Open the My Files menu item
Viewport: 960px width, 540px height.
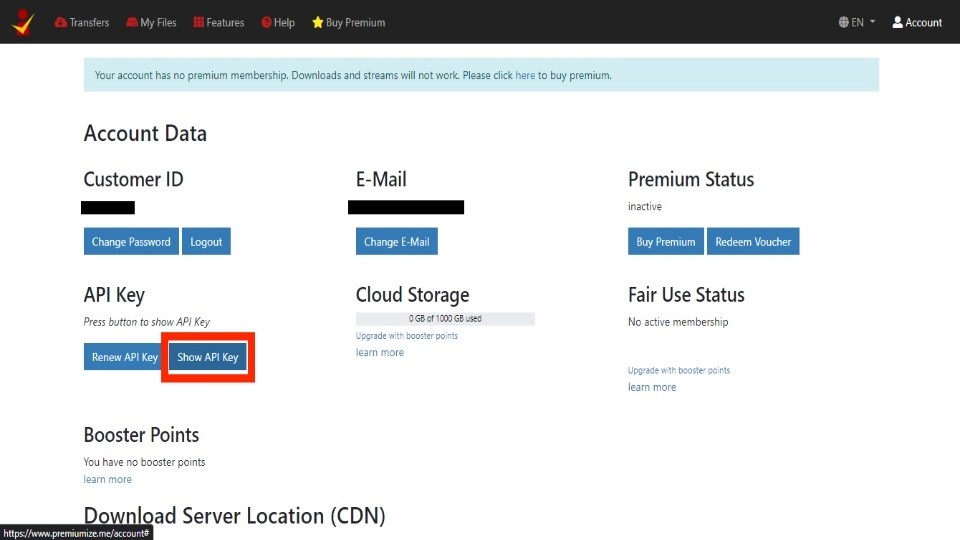pos(151,22)
